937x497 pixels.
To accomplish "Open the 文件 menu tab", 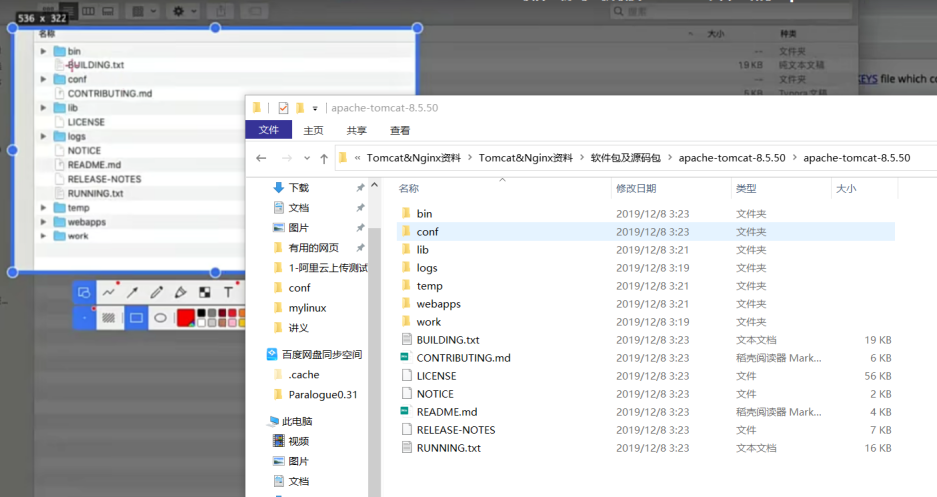I will 268,130.
